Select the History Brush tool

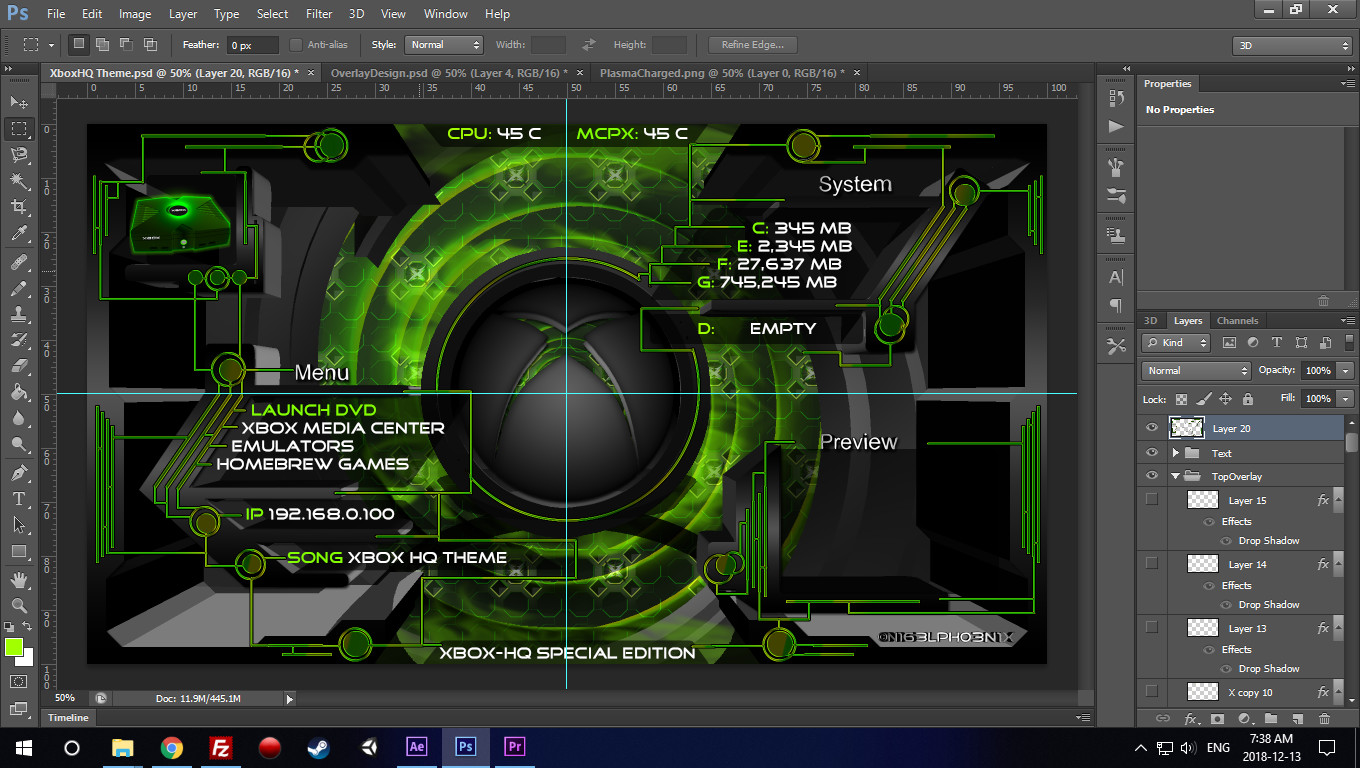[x=19, y=340]
